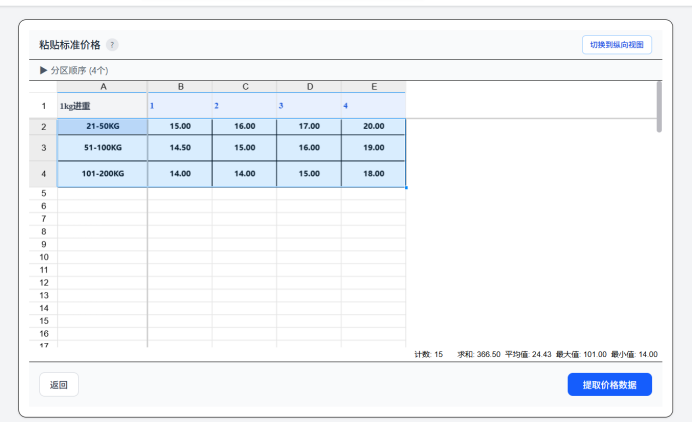
Task: Click the 返回 button
Action: [58, 385]
